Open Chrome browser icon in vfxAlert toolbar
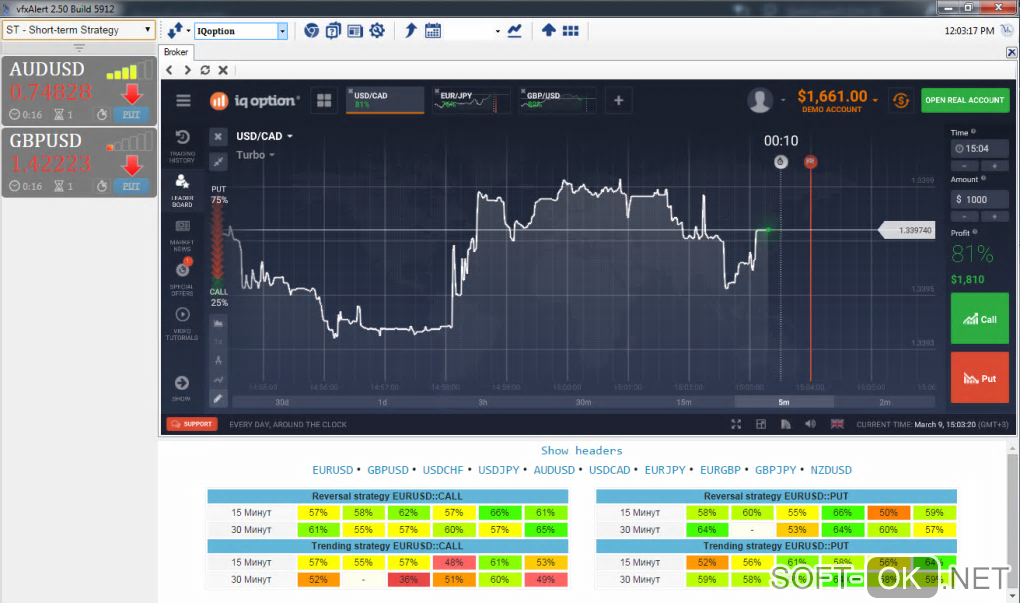Image resolution: width=1020 pixels, height=603 pixels. tap(312, 31)
